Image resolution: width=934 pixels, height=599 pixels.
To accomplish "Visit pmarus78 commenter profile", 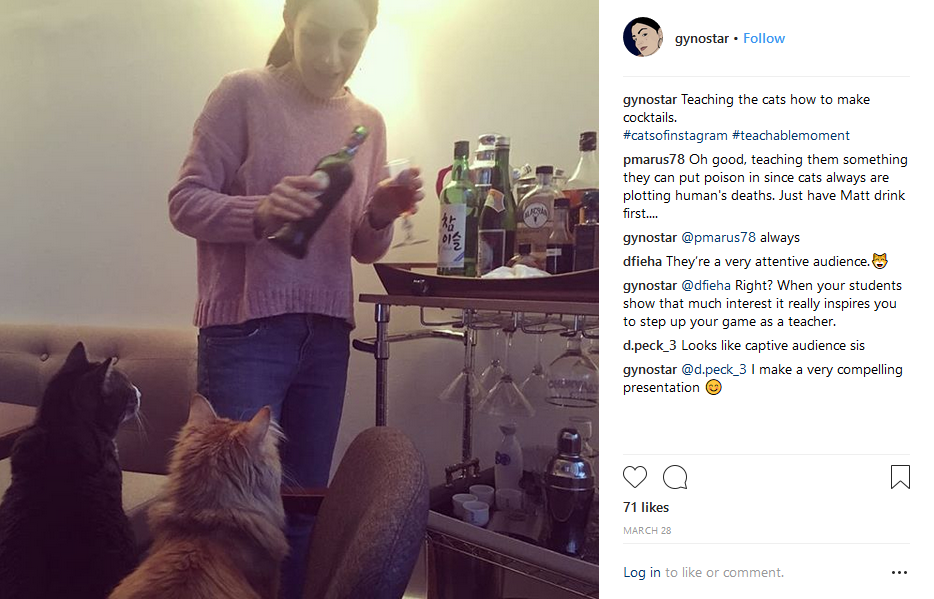I will point(654,160).
